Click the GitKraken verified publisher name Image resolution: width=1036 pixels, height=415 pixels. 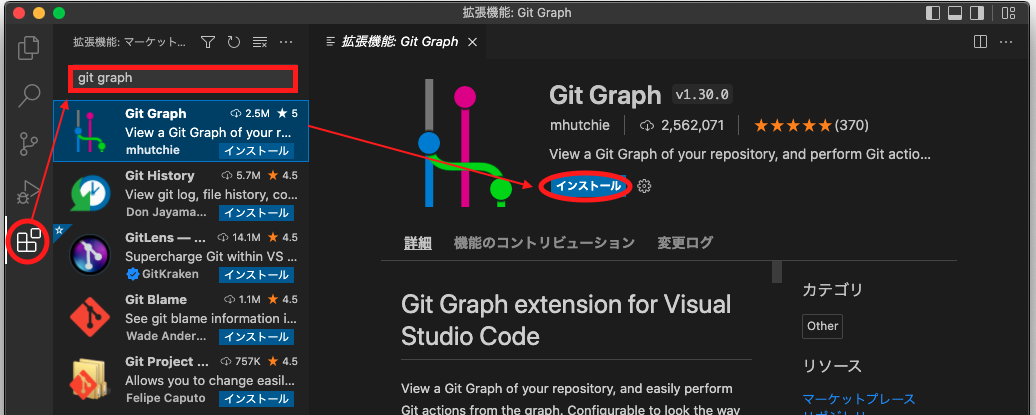(x=169, y=274)
